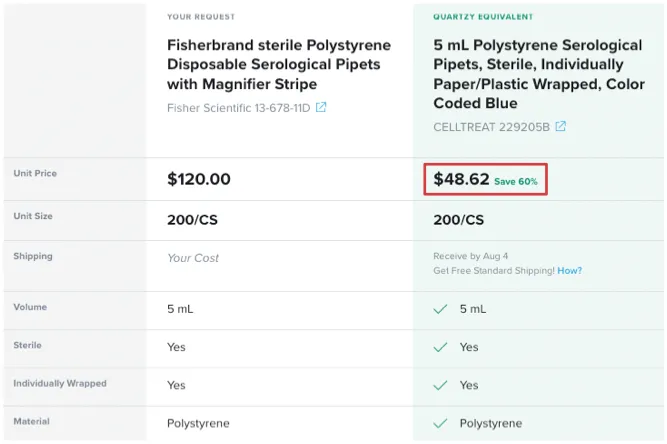Click the 'Receive by Aug 4' text
Screen dimensions: 667x444
[x=470, y=256]
